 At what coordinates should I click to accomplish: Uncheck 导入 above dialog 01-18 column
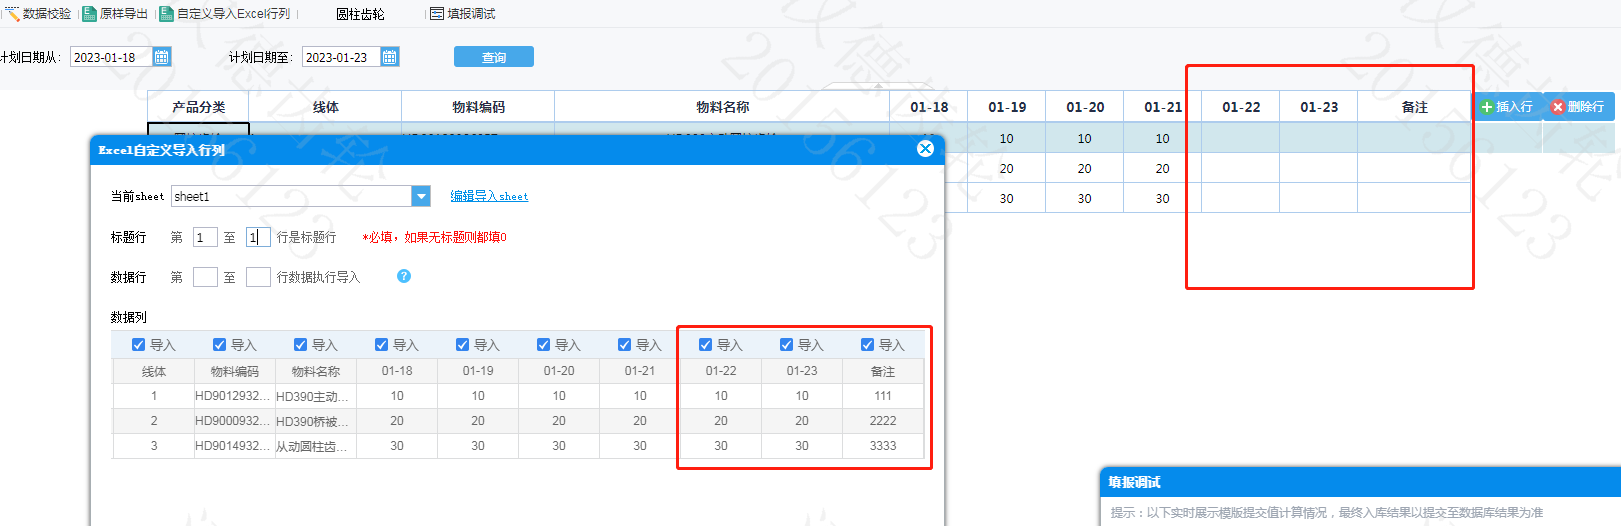pos(381,345)
